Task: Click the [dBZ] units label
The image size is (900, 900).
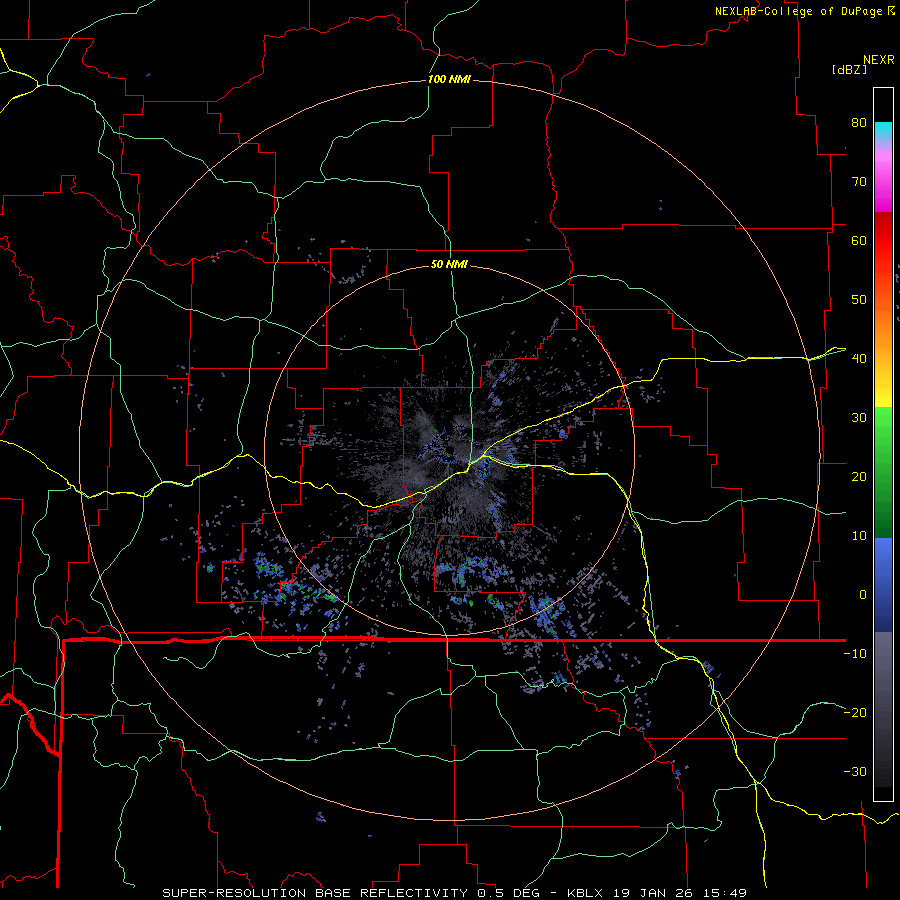Action: 849,69
